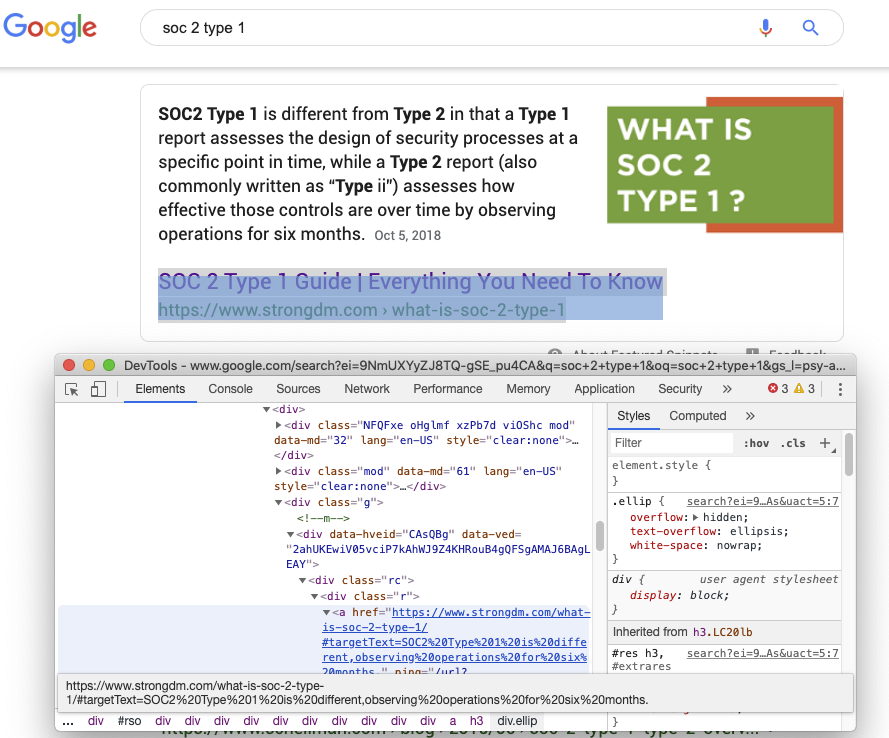Screen dimensions: 889x738
Task: Select h3 in DOM breadcrumb bar
Action: click(x=476, y=721)
